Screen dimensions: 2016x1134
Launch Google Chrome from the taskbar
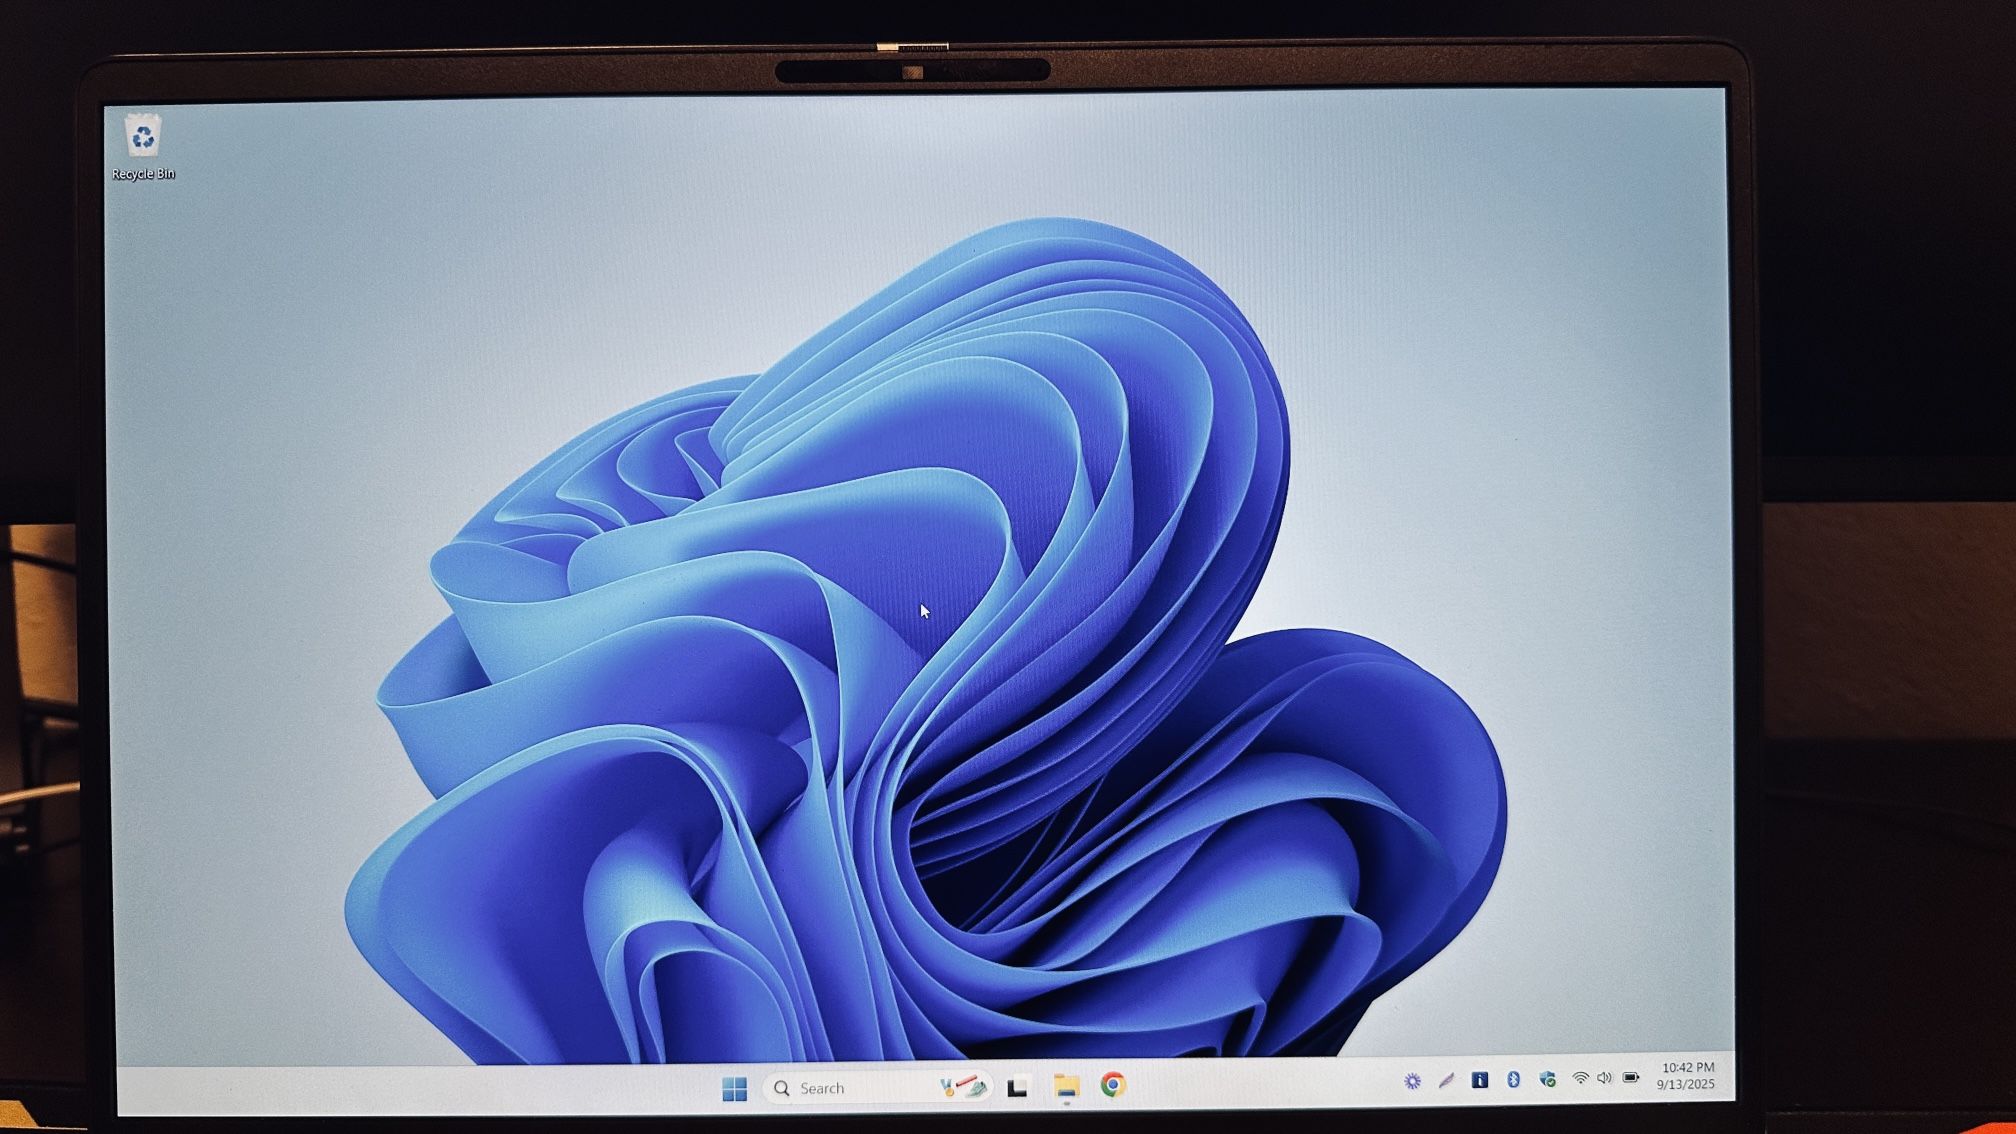pos(1113,1085)
